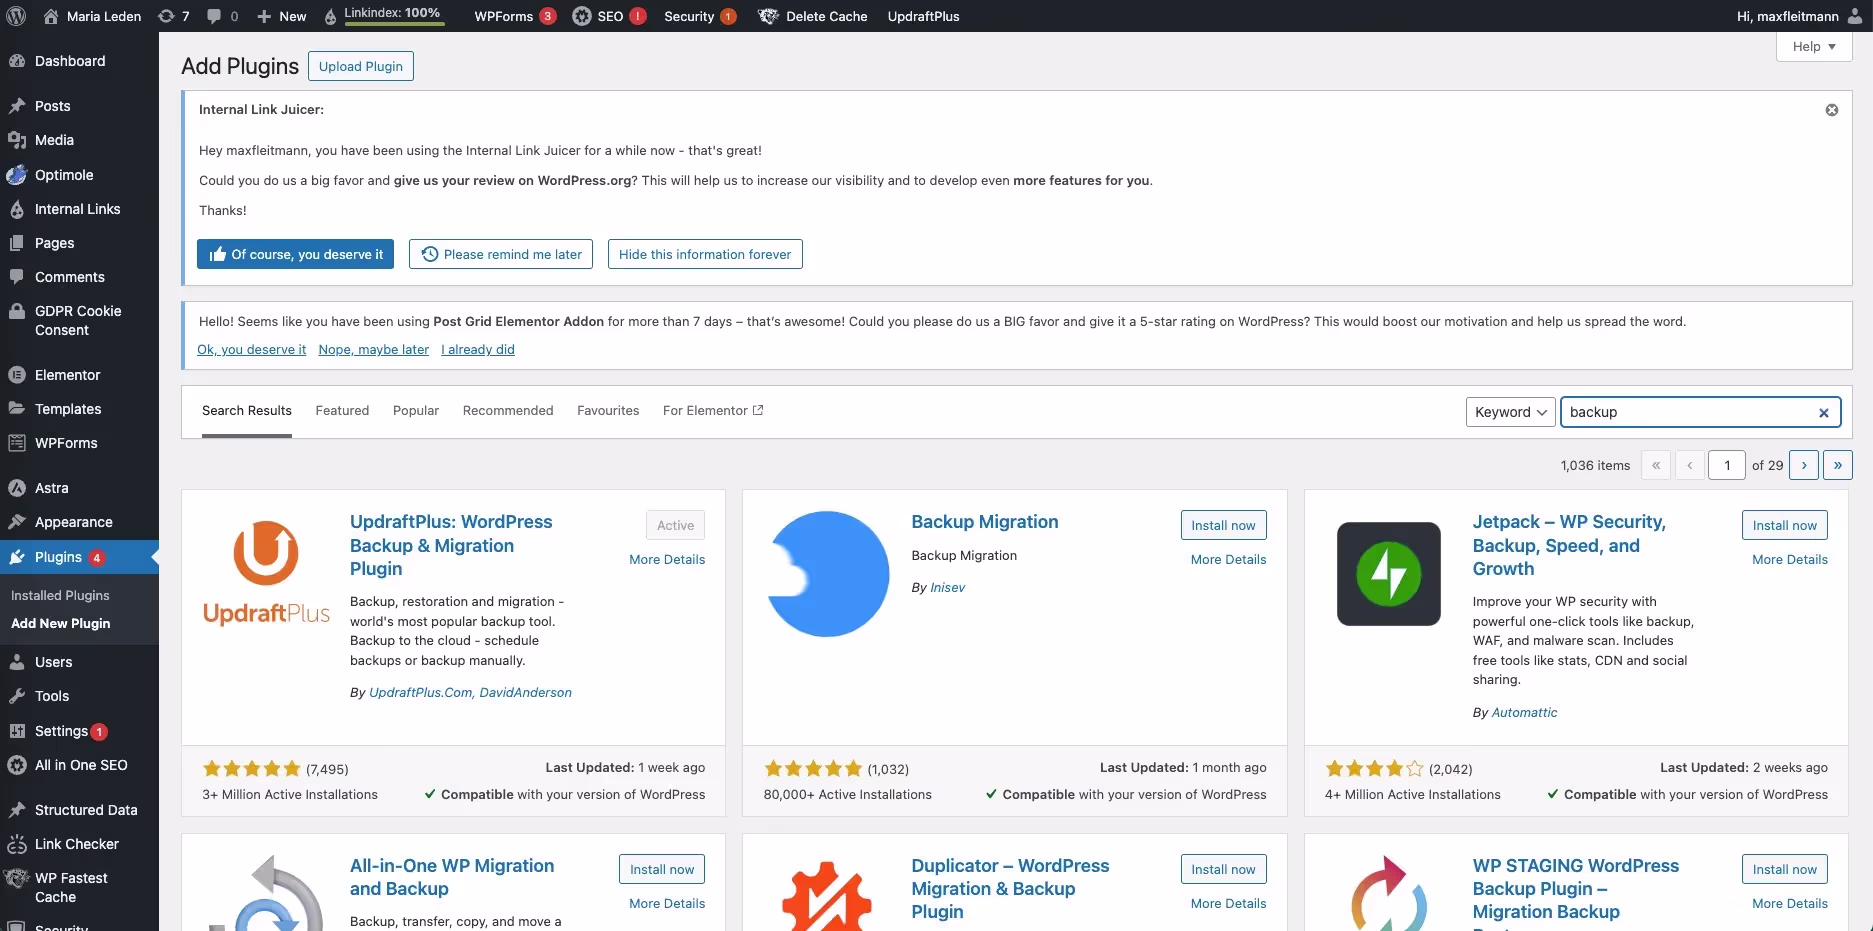
Task: Switch to the Recommended tab
Action: [508, 411]
